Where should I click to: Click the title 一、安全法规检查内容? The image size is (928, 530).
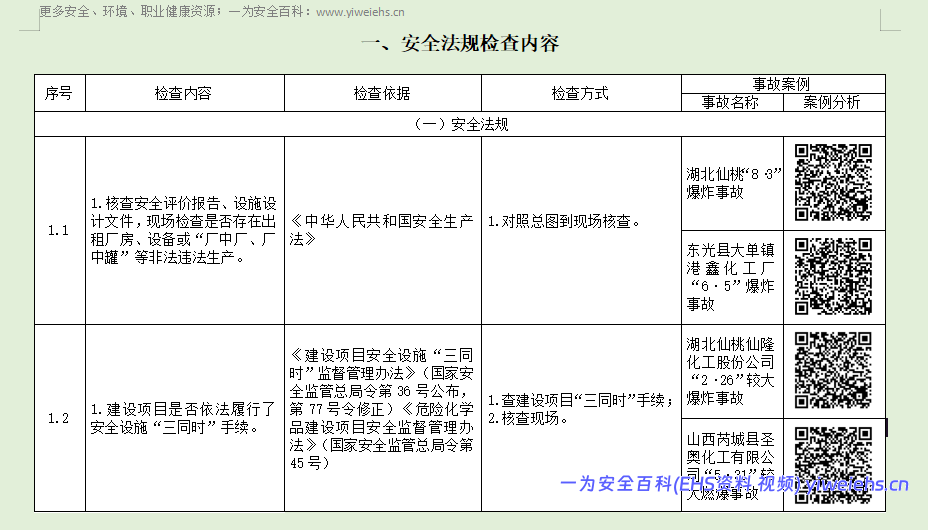coord(460,44)
